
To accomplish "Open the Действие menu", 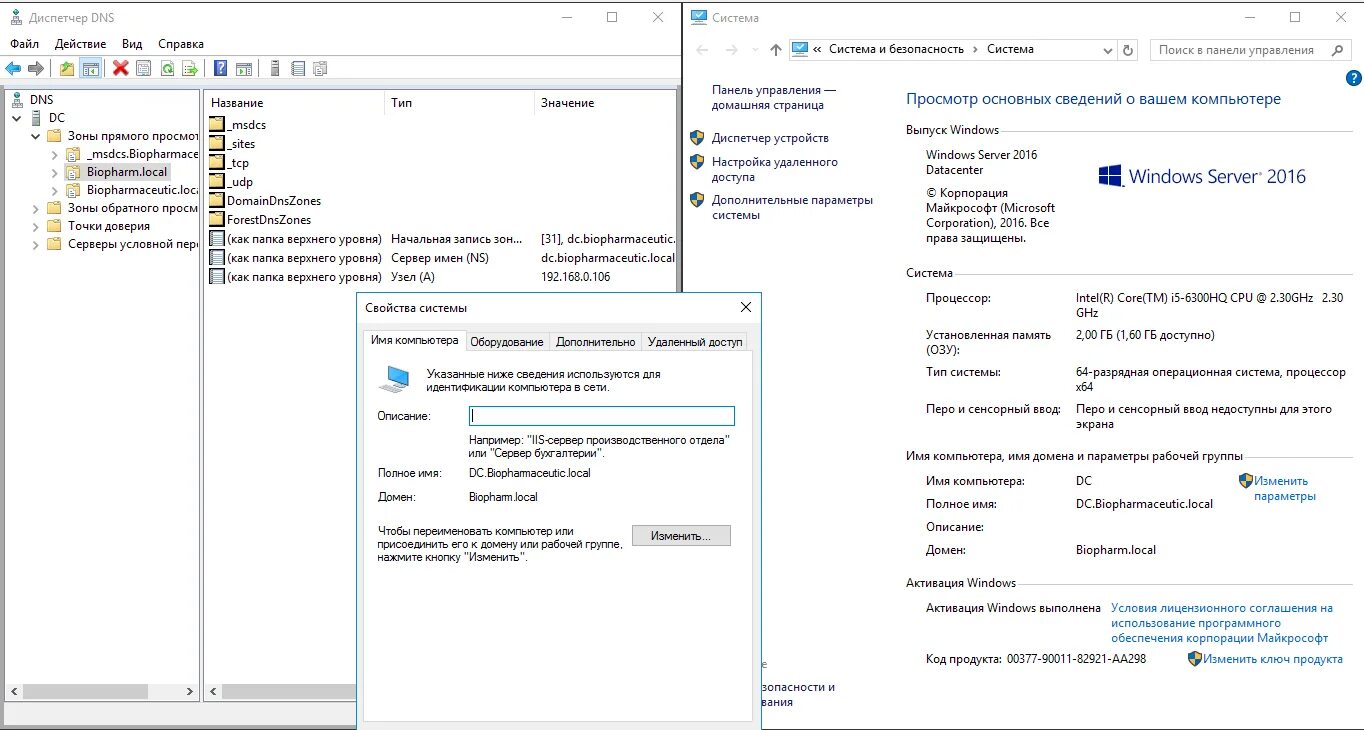I will (80, 44).
